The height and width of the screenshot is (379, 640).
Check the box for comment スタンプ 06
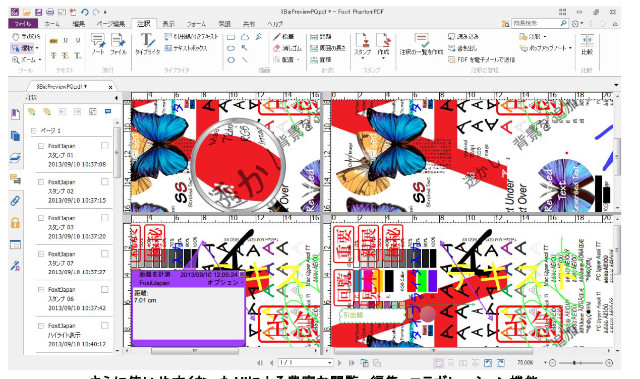105,289
